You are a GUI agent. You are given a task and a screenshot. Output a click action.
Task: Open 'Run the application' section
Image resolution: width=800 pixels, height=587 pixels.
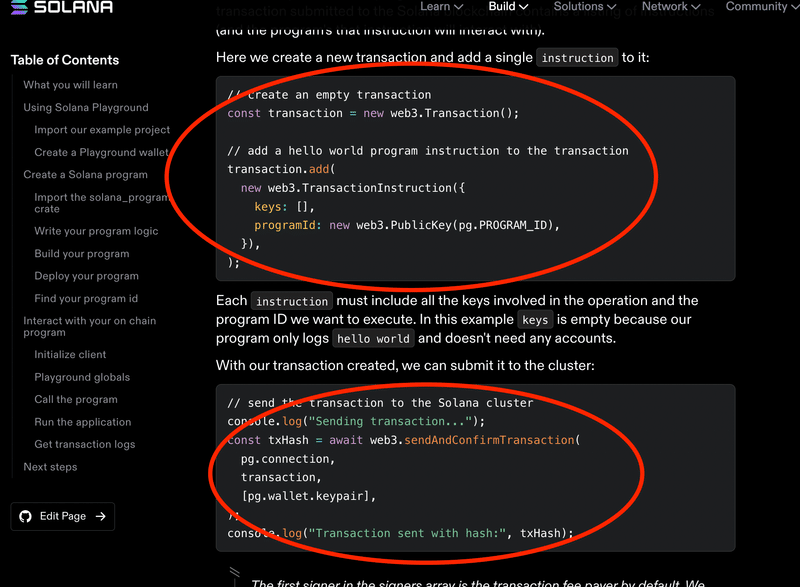[83, 422]
